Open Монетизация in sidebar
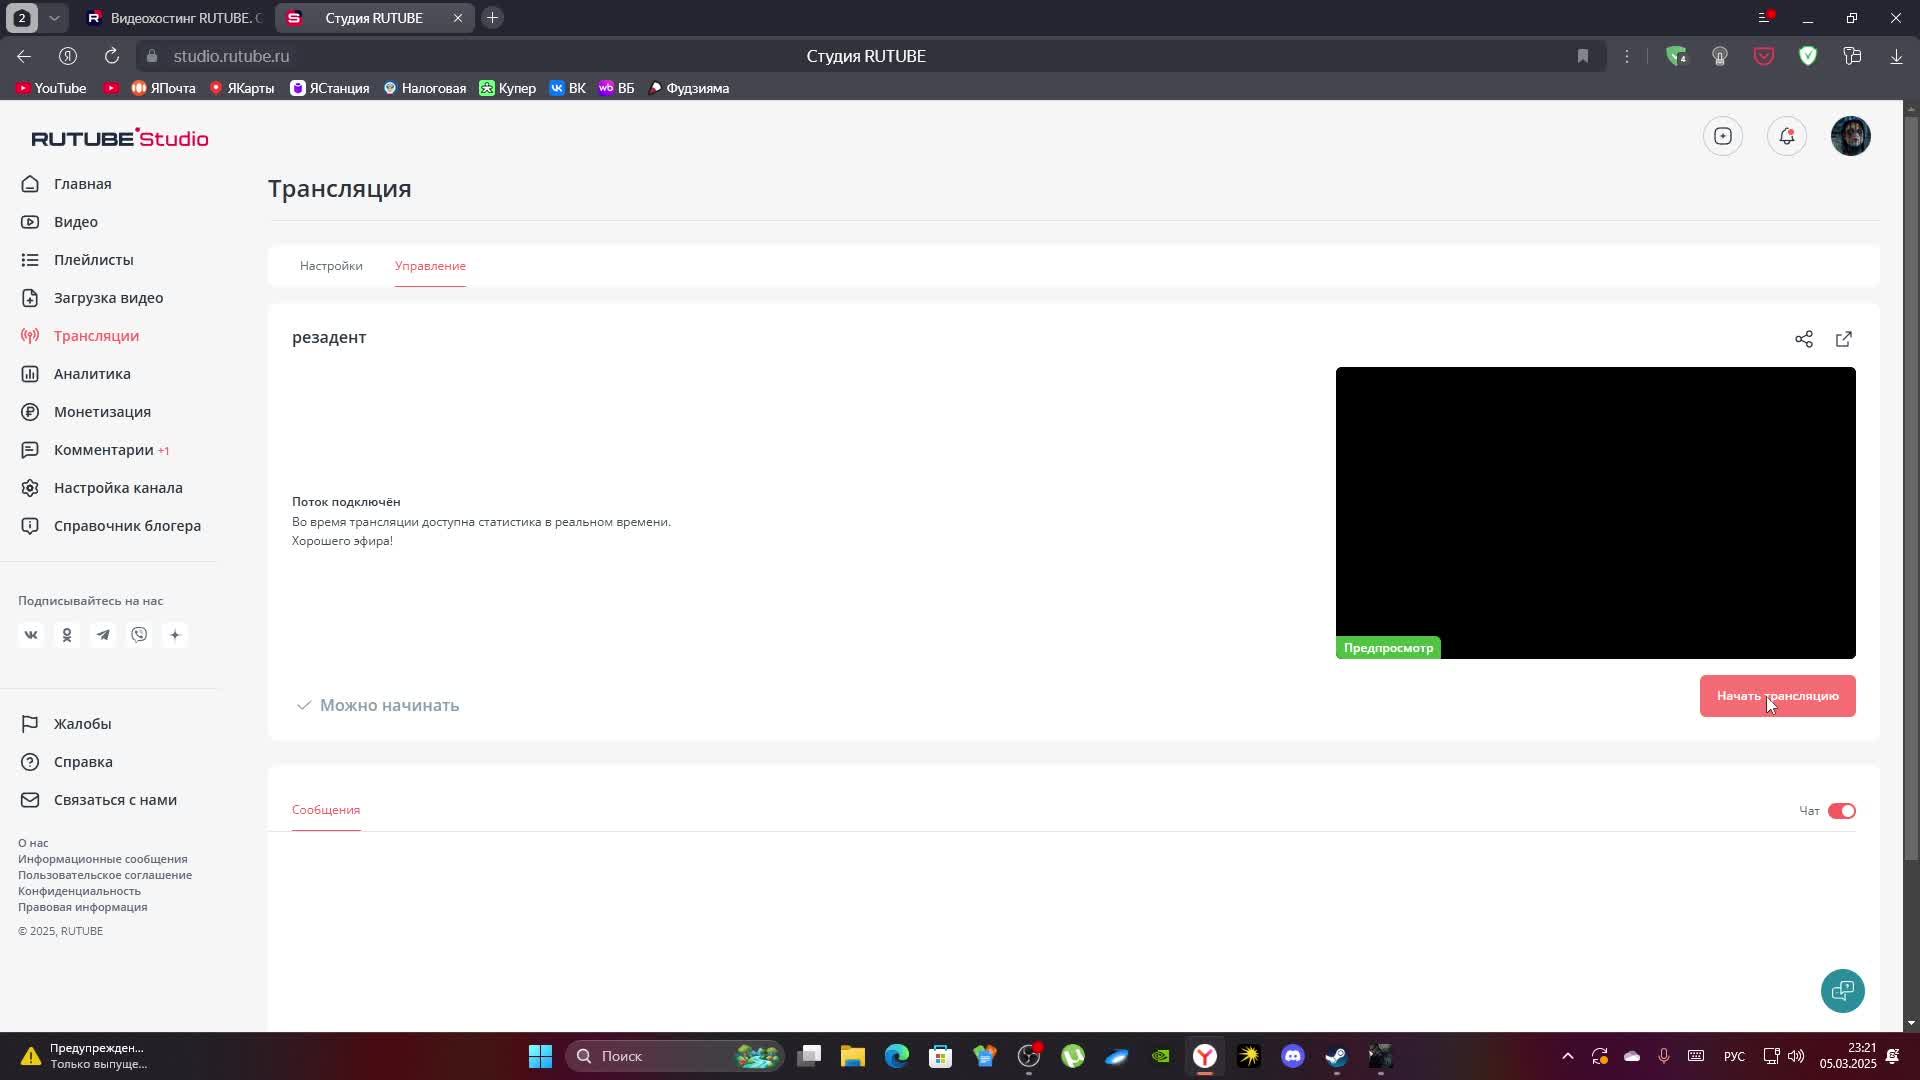 [x=102, y=412]
